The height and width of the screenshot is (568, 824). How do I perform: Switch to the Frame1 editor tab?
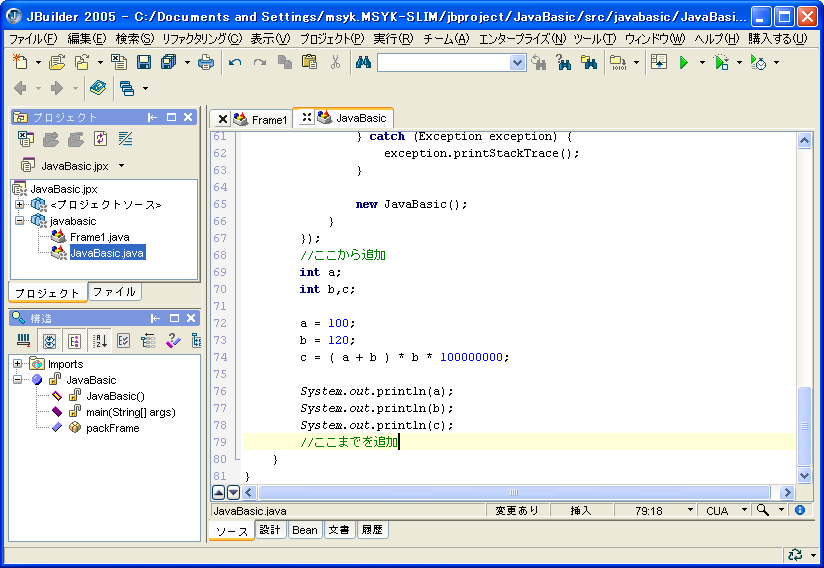point(268,119)
